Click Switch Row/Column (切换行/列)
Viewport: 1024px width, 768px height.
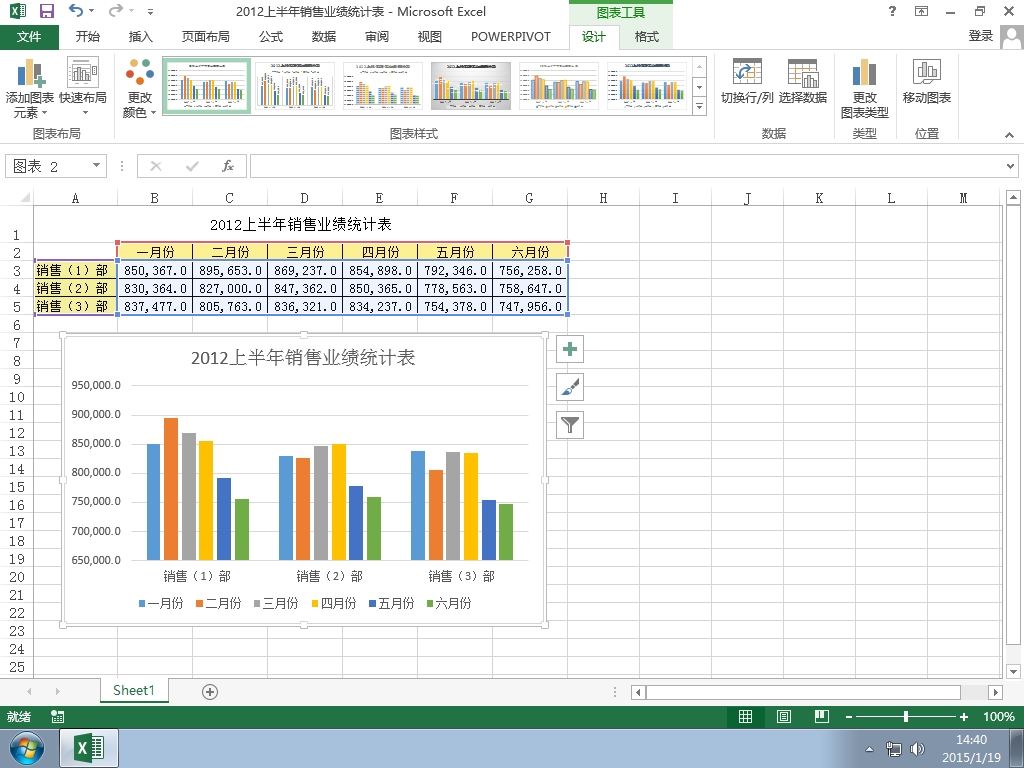click(747, 82)
